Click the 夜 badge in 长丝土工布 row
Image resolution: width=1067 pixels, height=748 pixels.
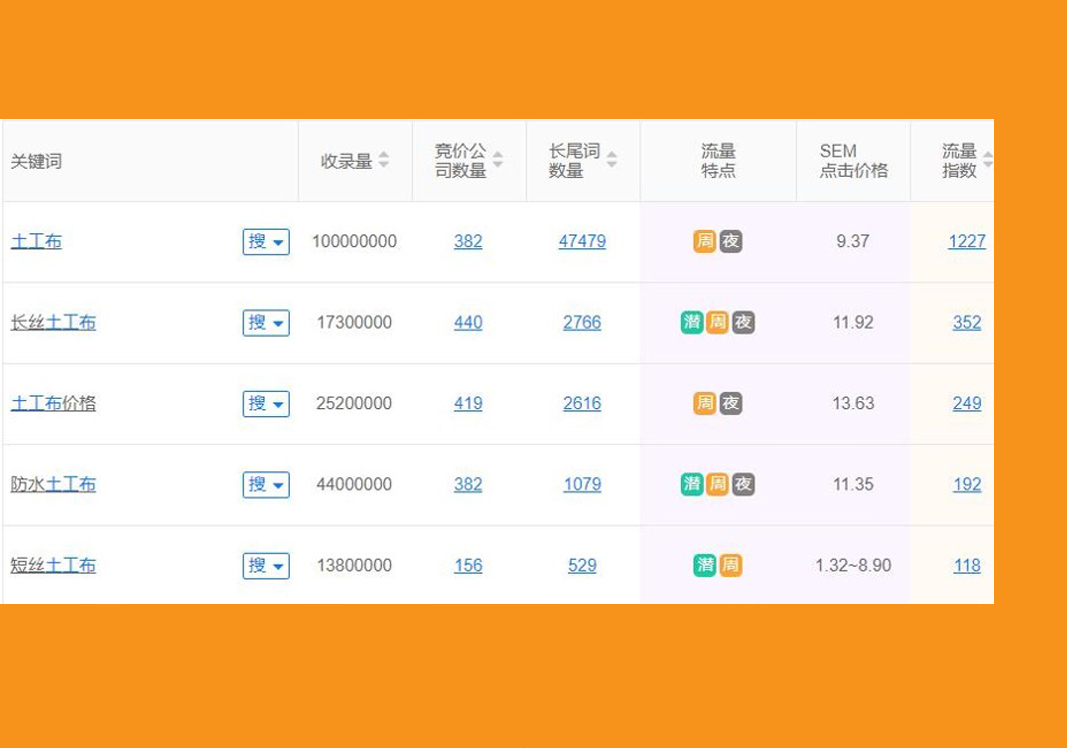[744, 322]
